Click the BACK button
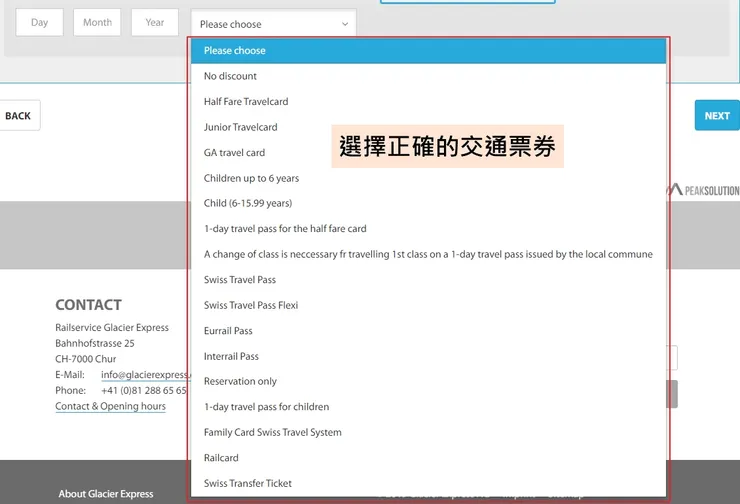 click(19, 116)
